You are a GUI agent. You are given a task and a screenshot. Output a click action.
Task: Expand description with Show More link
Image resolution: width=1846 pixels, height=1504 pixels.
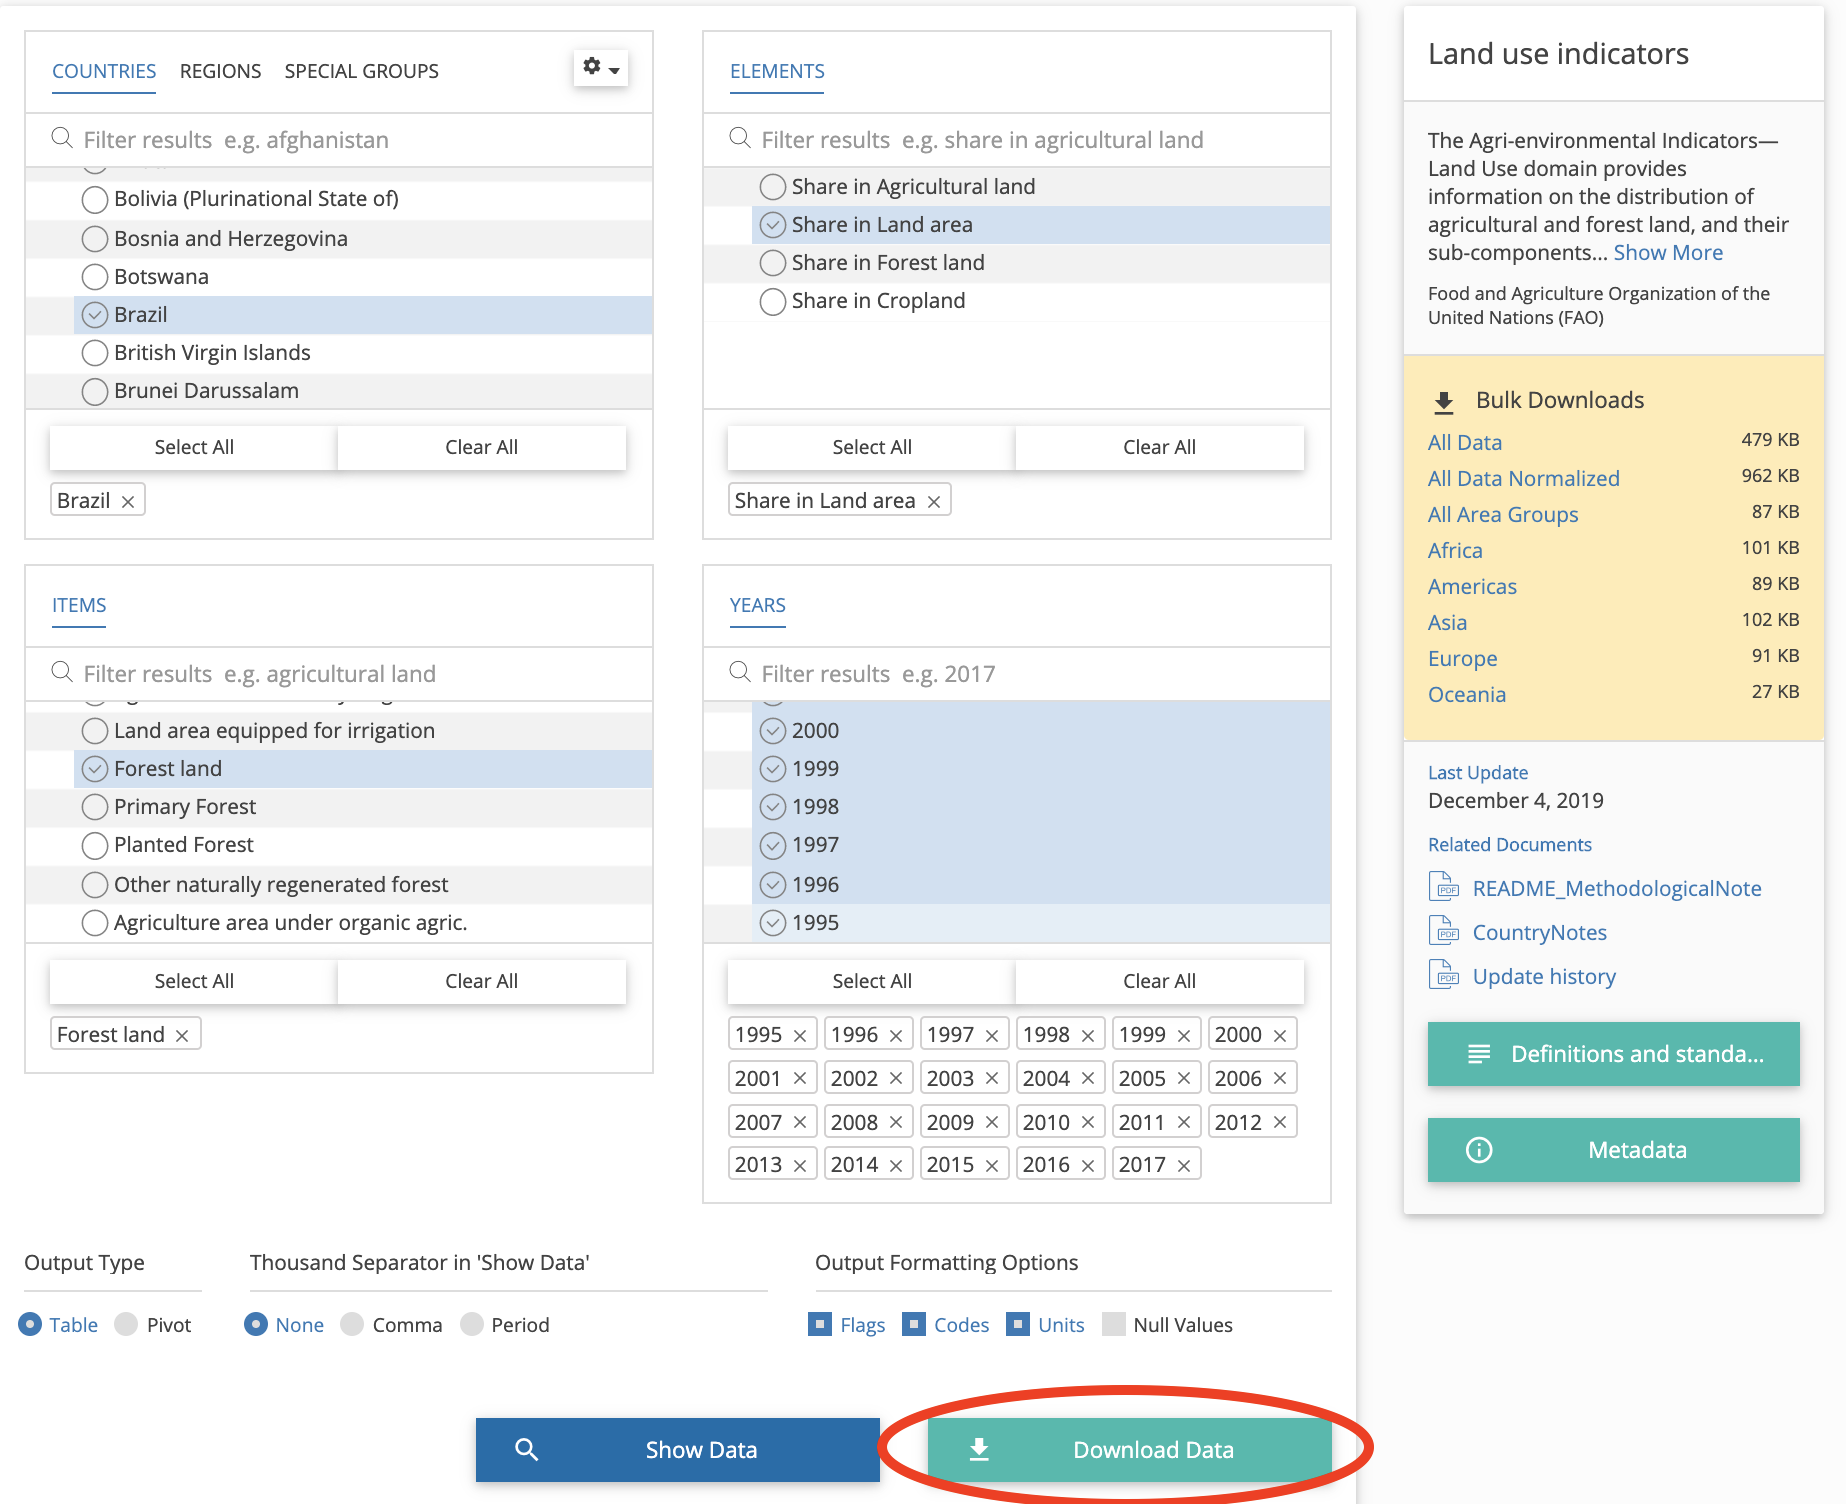(1667, 253)
